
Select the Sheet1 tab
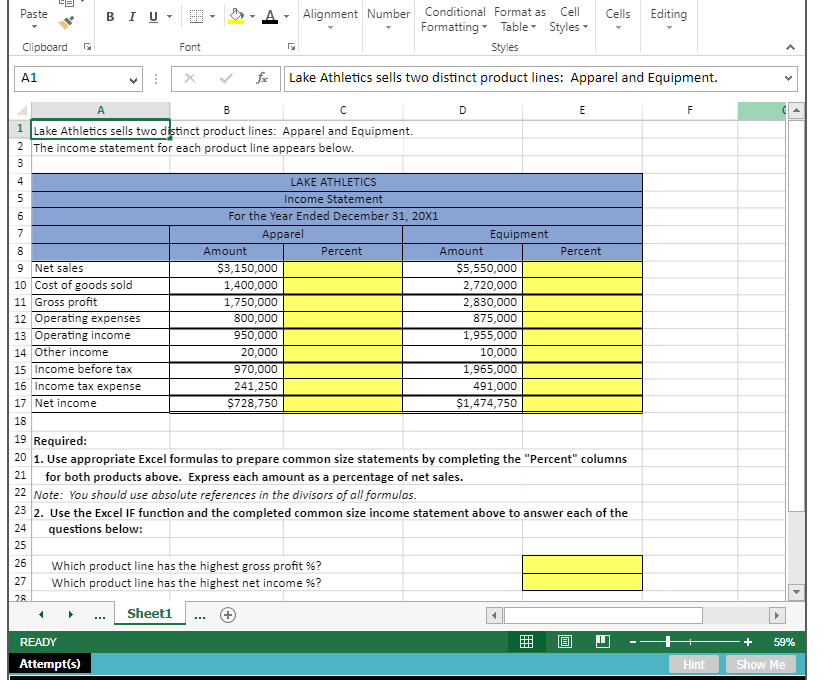[149, 614]
